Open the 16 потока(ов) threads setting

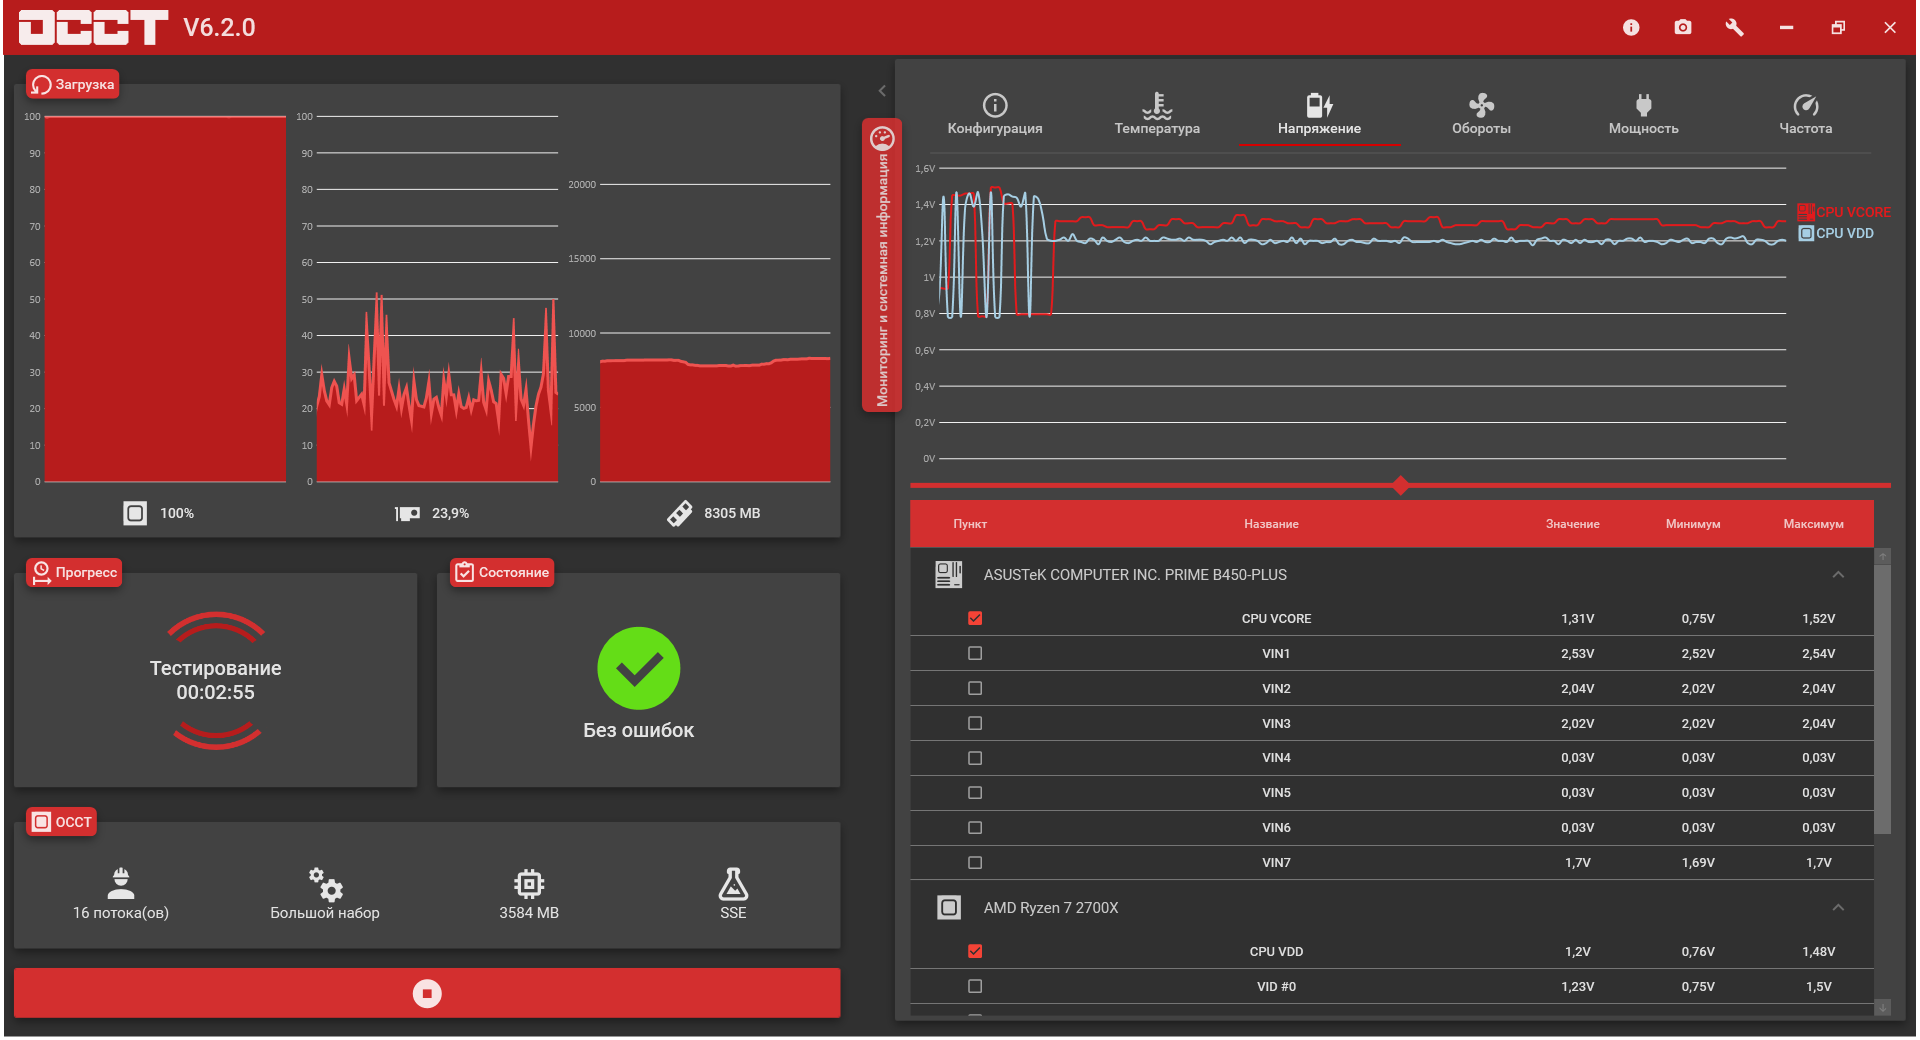(121, 893)
